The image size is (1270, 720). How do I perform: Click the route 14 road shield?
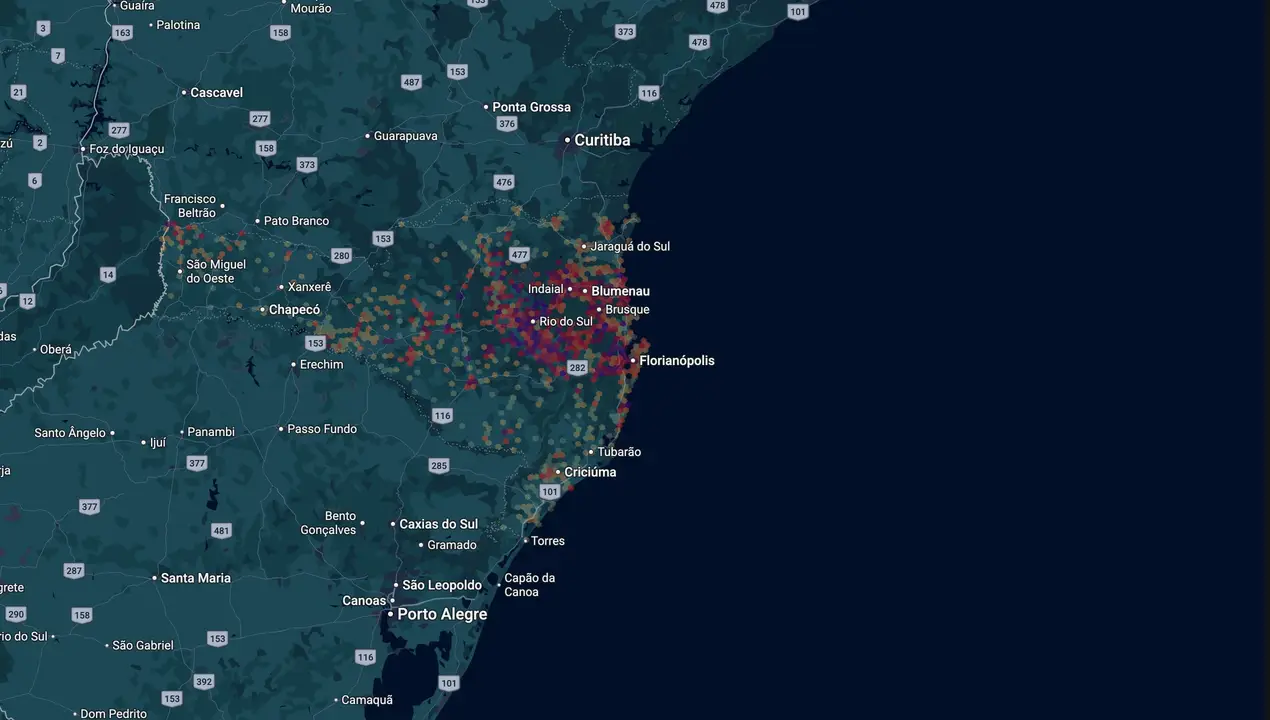108,274
